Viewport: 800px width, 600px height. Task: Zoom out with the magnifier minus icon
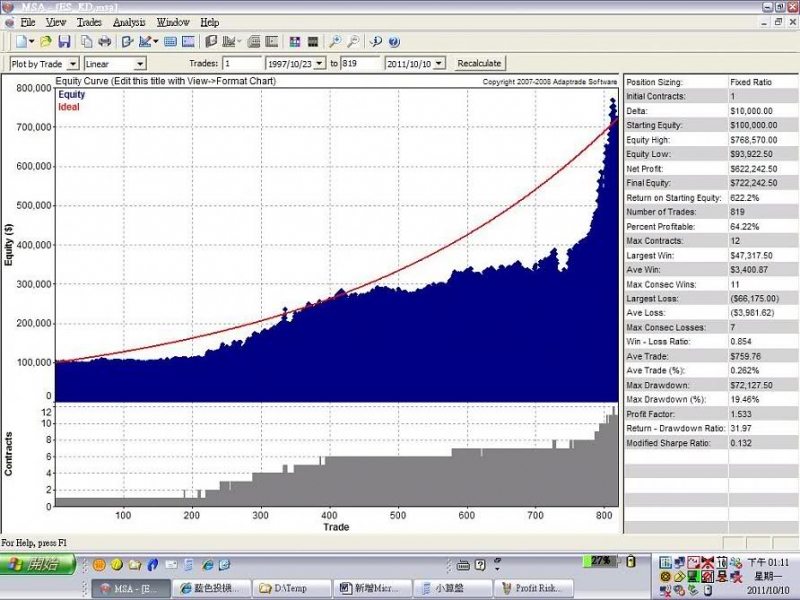click(x=353, y=42)
